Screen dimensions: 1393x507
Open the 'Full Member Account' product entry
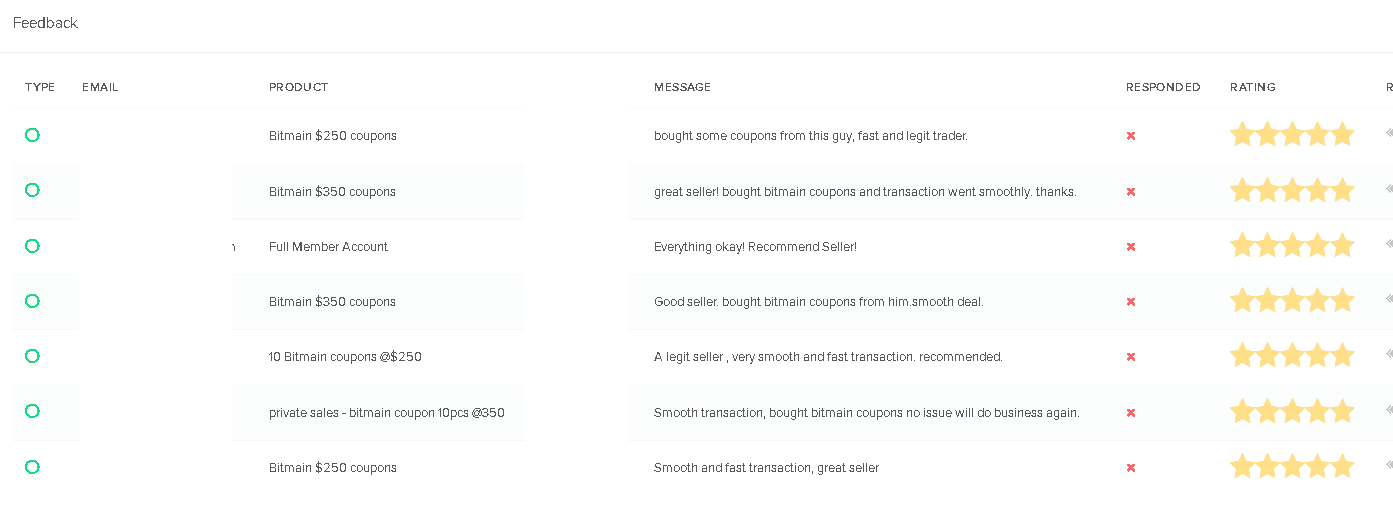(328, 247)
